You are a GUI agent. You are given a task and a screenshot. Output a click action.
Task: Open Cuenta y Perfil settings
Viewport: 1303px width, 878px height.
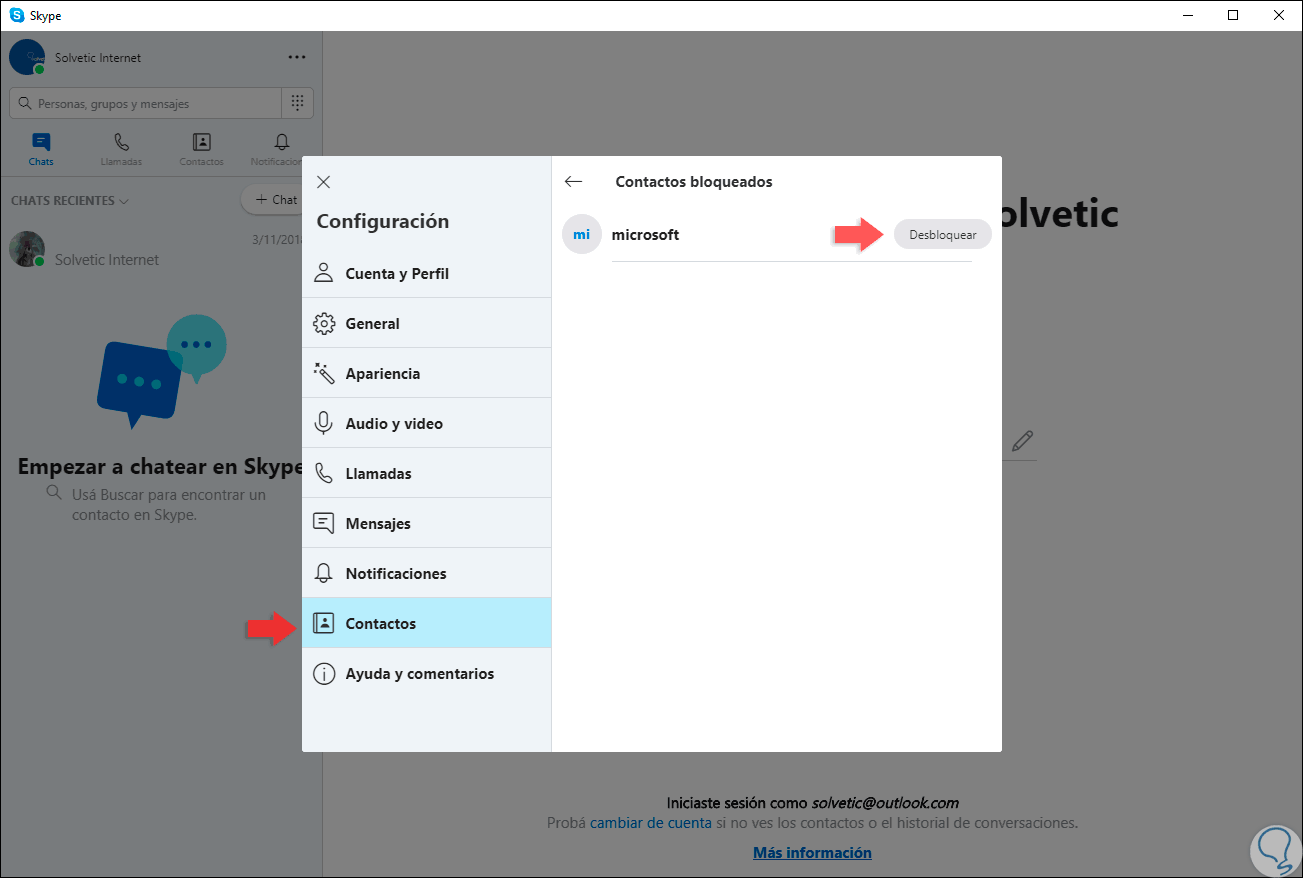click(426, 273)
